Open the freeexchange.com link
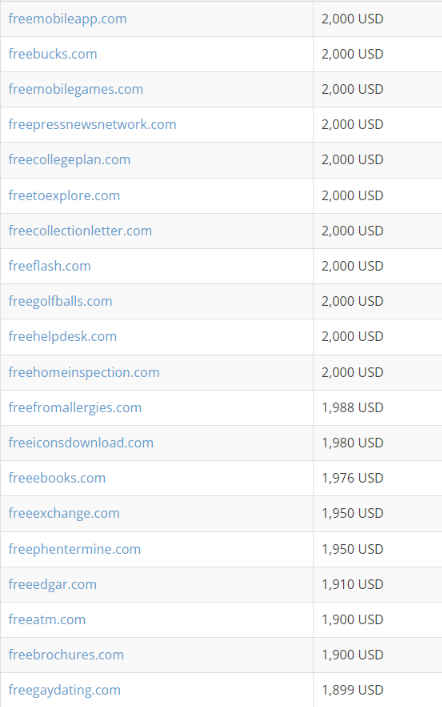This screenshot has height=707, width=442. (x=64, y=513)
